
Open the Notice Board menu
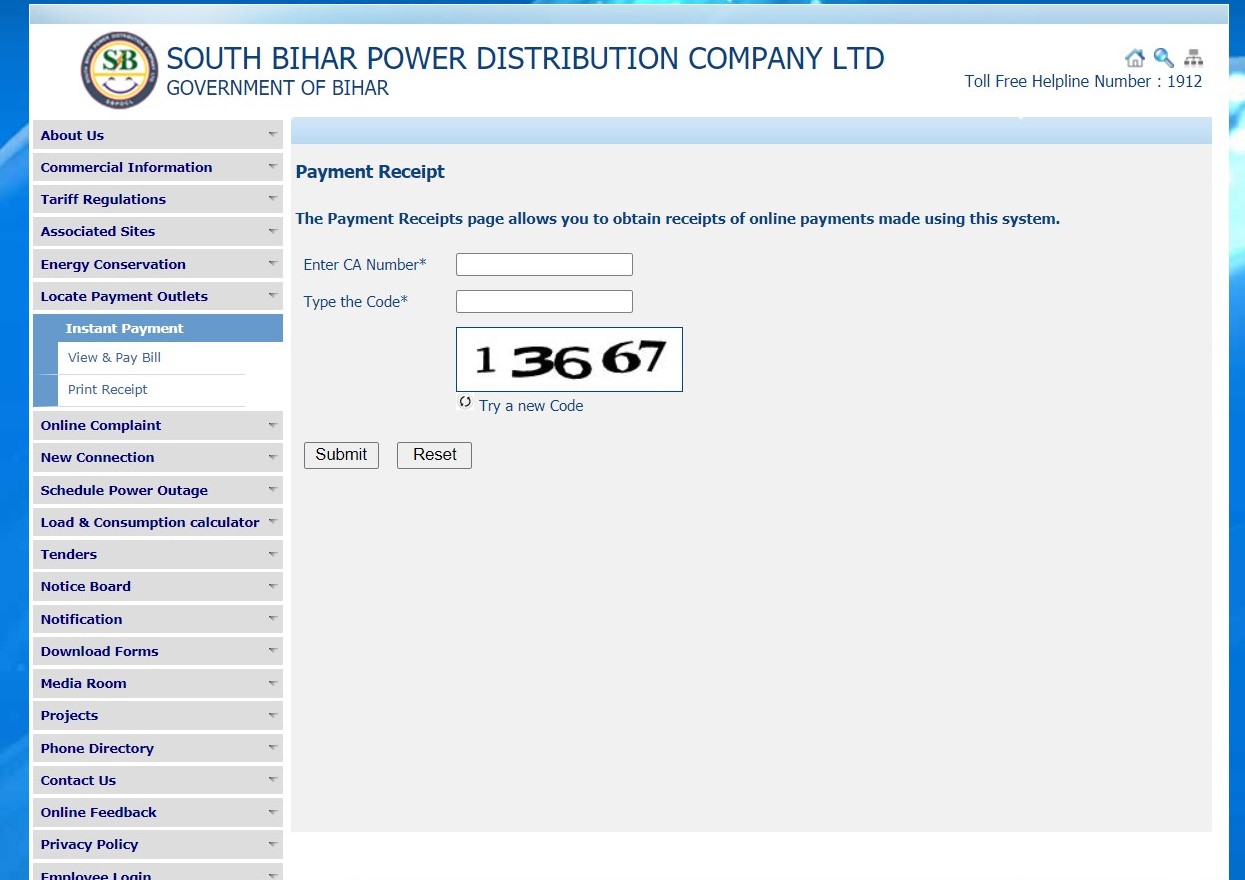pyautogui.click(x=158, y=586)
